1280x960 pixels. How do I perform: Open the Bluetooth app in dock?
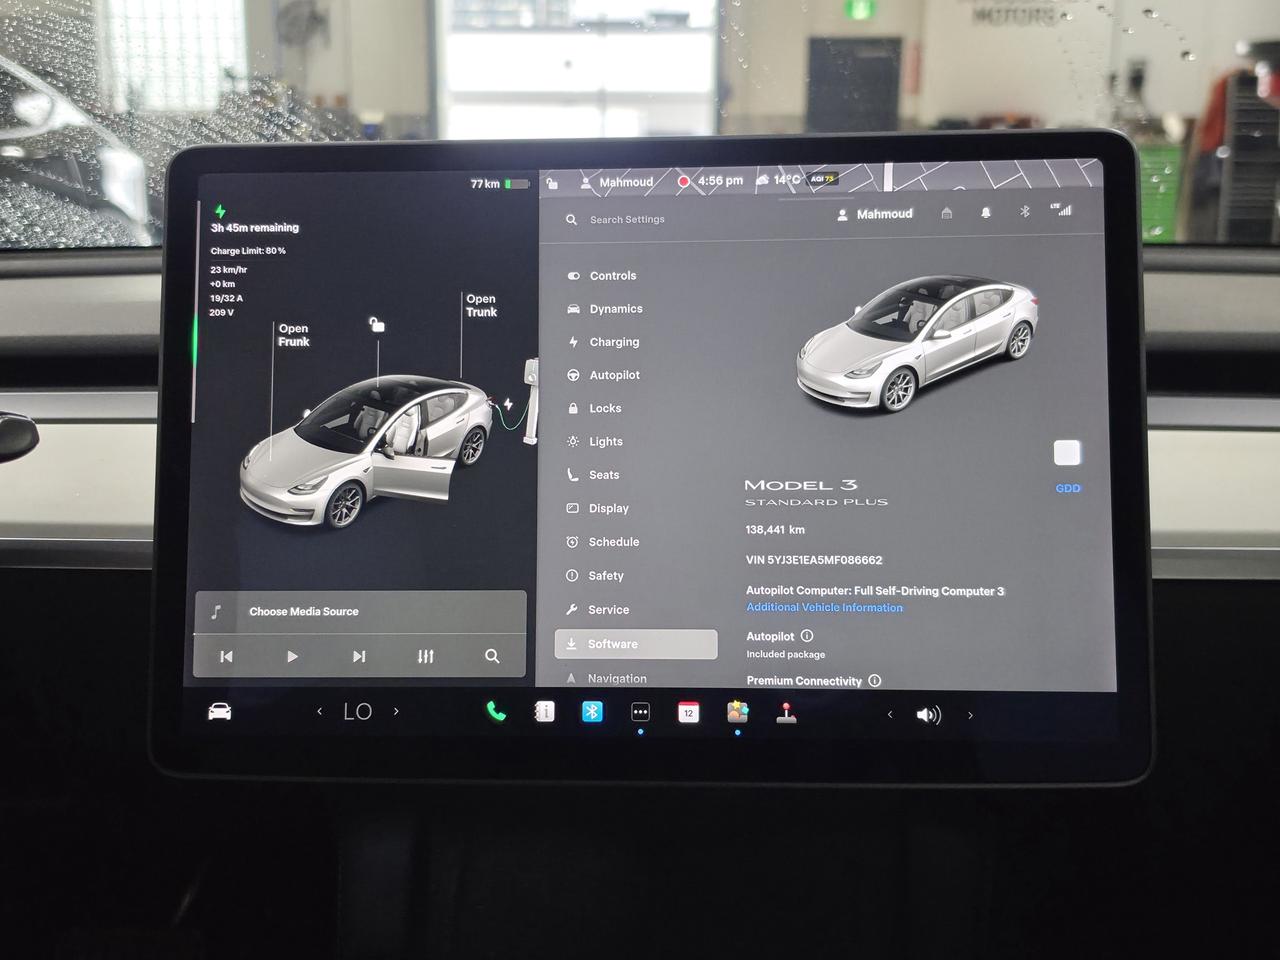point(592,712)
